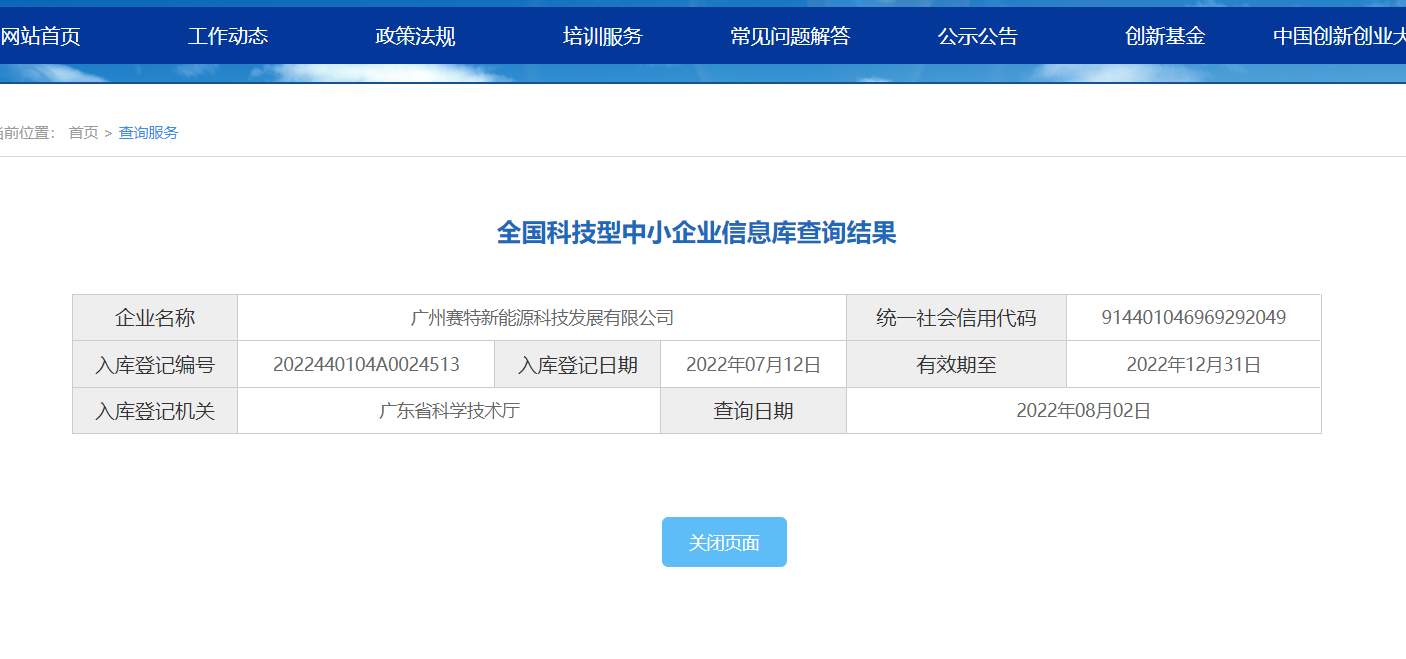
Task: Click the 创新基金 navigation item
Action: [x=1165, y=37]
